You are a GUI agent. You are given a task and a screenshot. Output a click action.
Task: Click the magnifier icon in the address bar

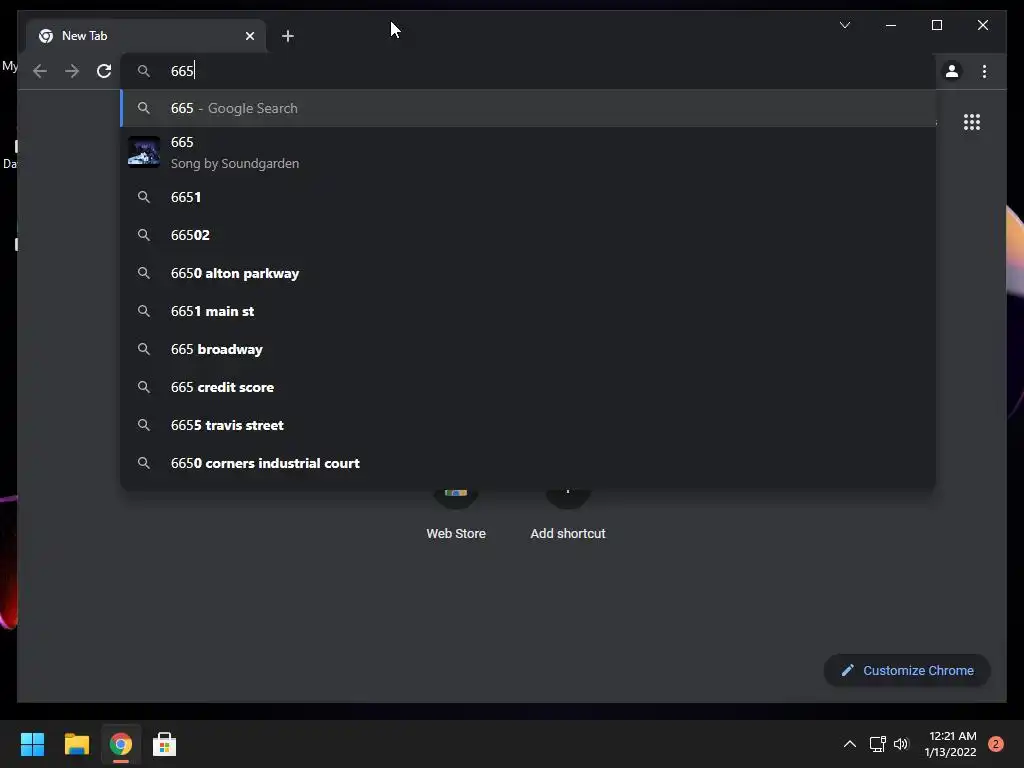pos(144,71)
